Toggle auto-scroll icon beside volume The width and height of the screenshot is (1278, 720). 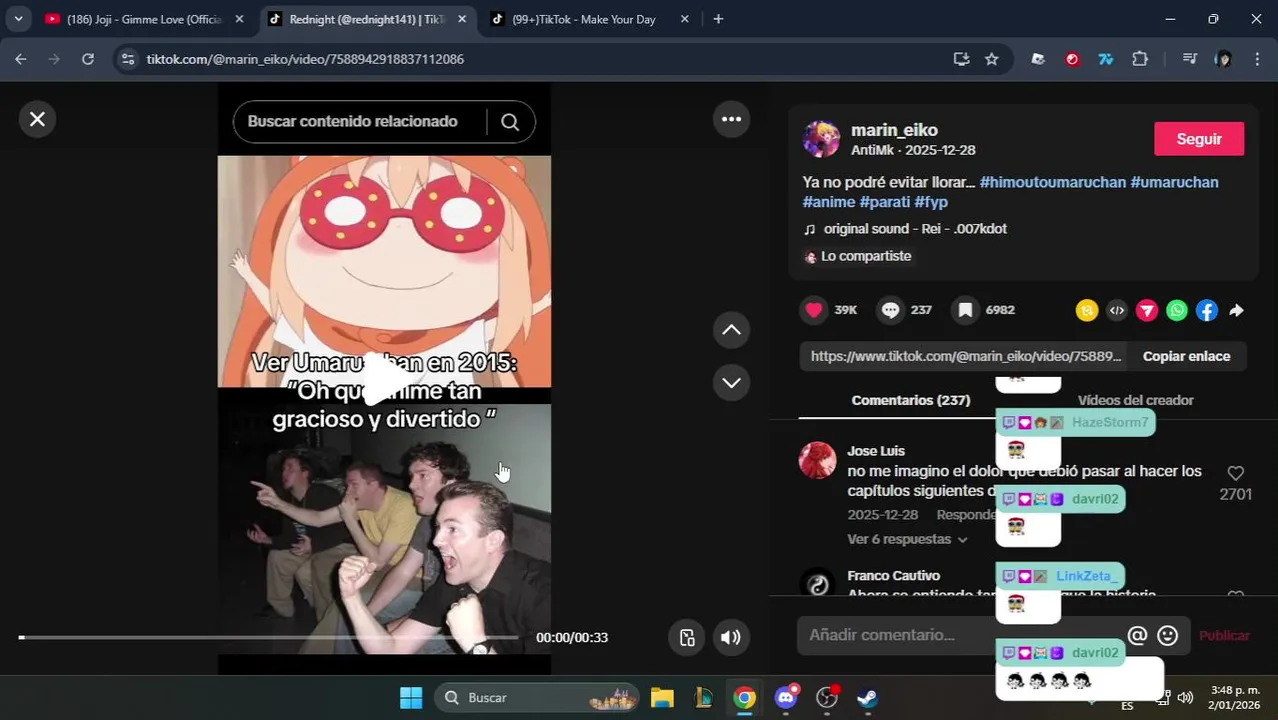[687, 637]
